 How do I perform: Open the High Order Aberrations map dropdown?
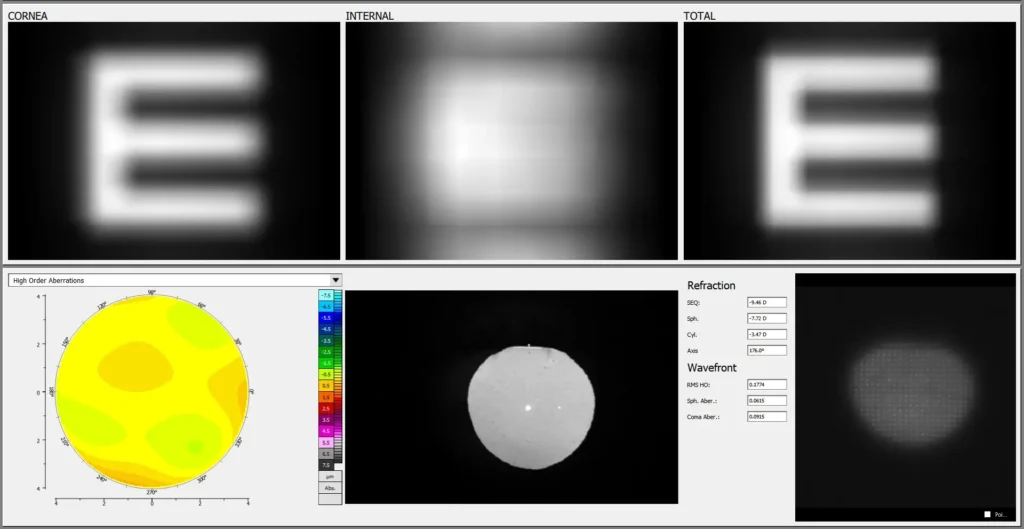coord(175,280)
